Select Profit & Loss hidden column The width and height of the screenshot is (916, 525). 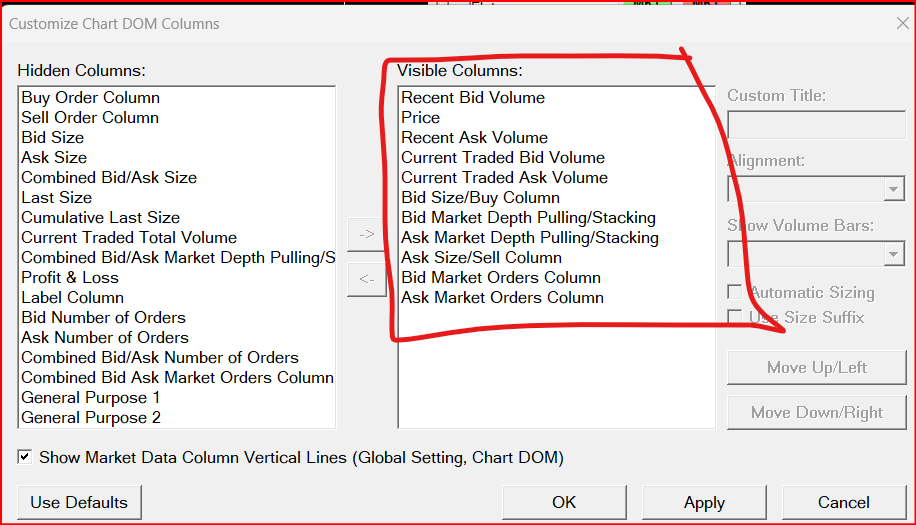(70, 277)
